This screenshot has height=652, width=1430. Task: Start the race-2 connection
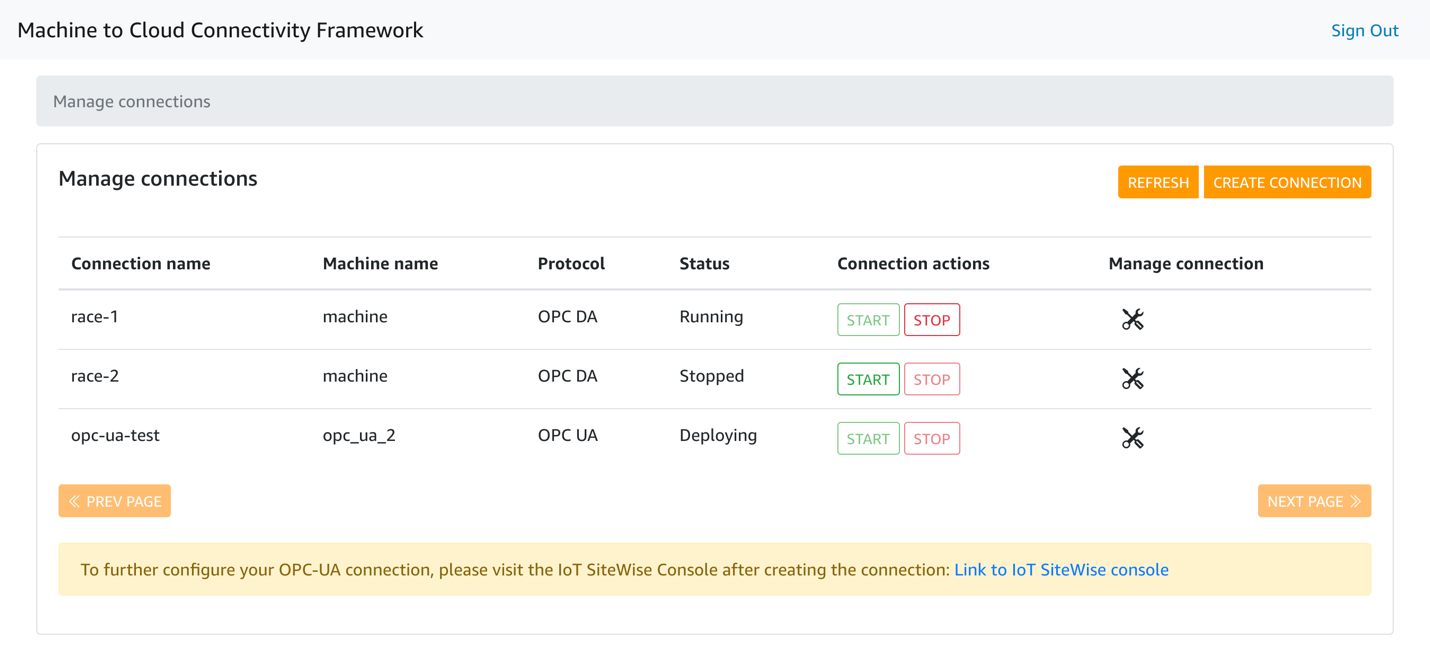tap(868, 378)
